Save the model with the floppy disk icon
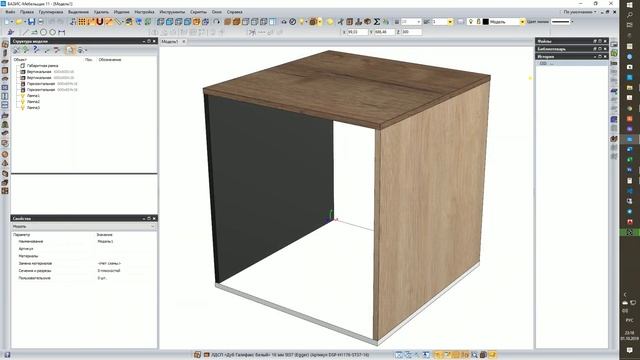 31,22
